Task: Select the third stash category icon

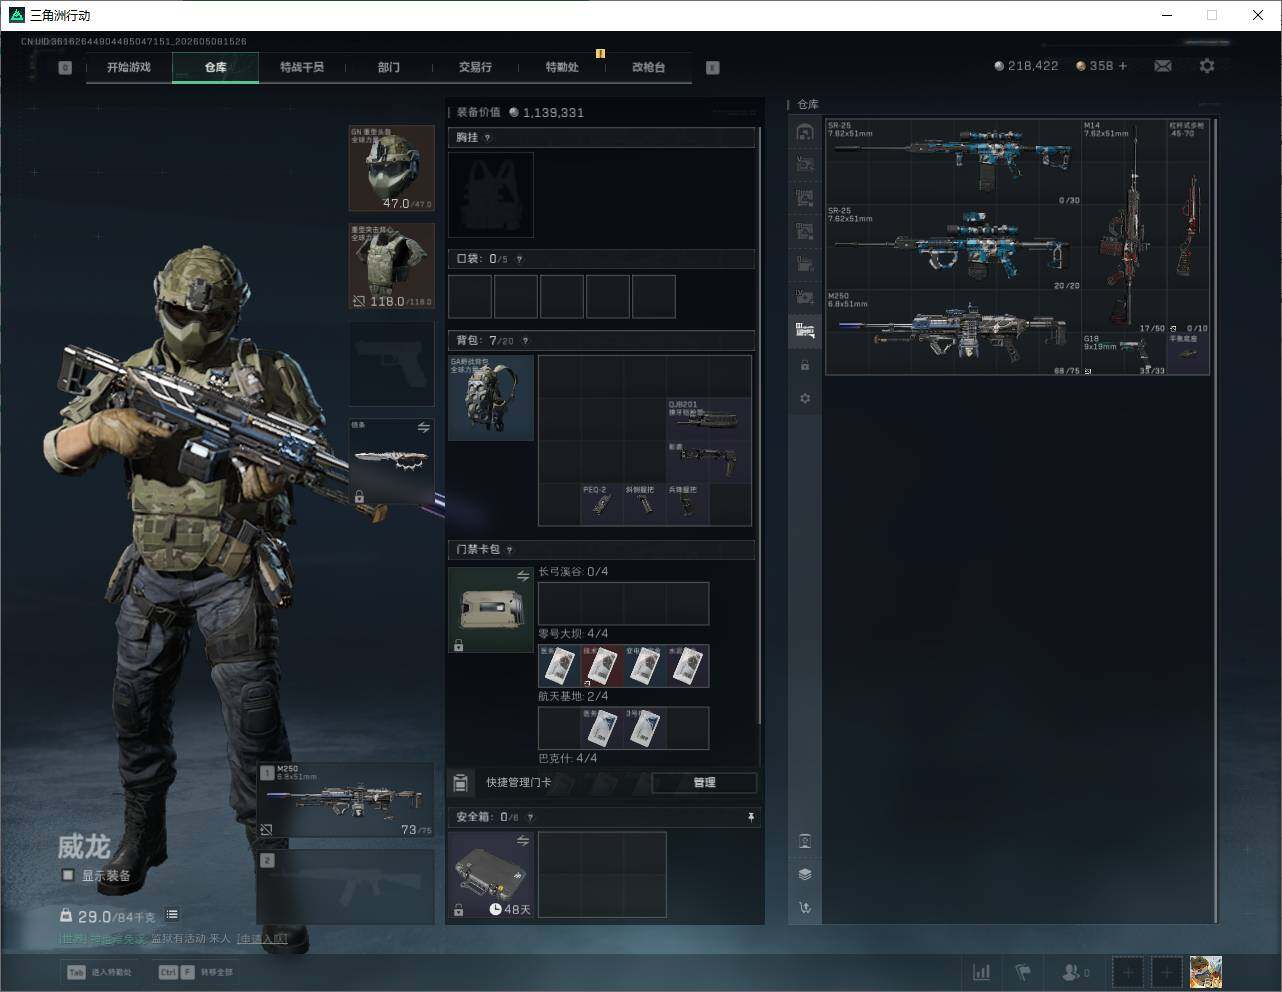Action: click(805, 198)
